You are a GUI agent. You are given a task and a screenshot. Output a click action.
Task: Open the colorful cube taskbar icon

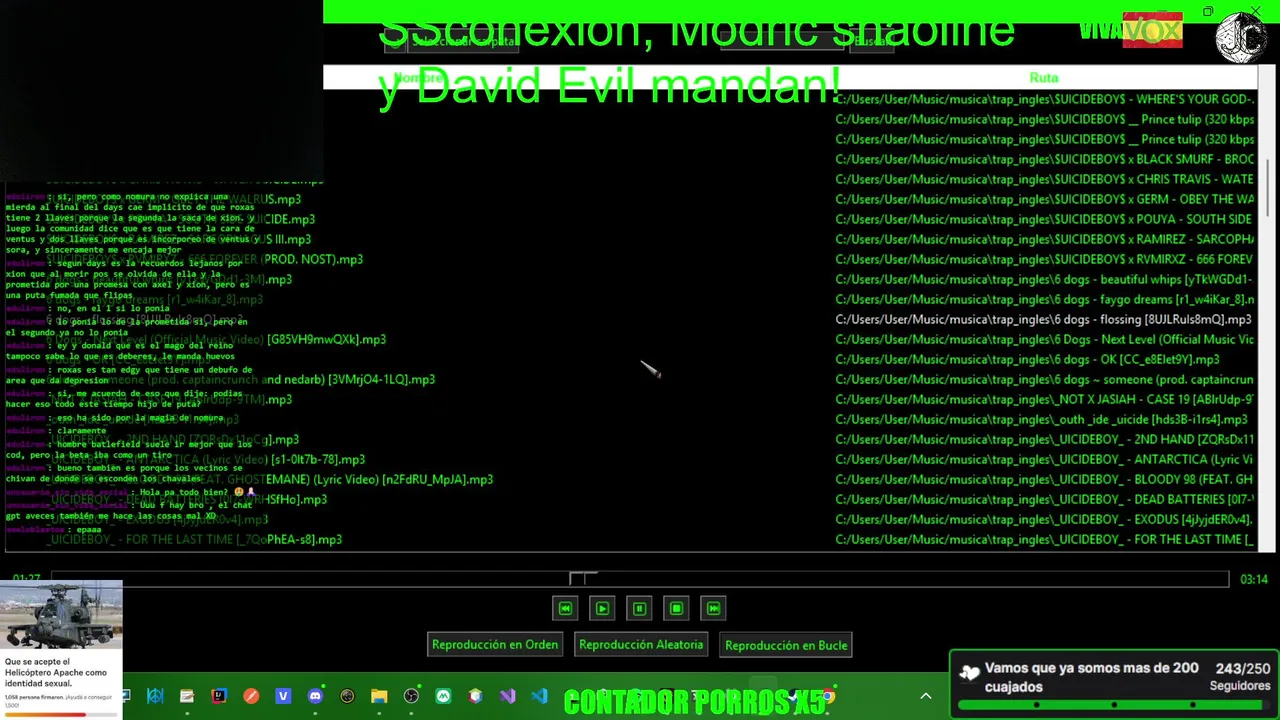(475, 696)
